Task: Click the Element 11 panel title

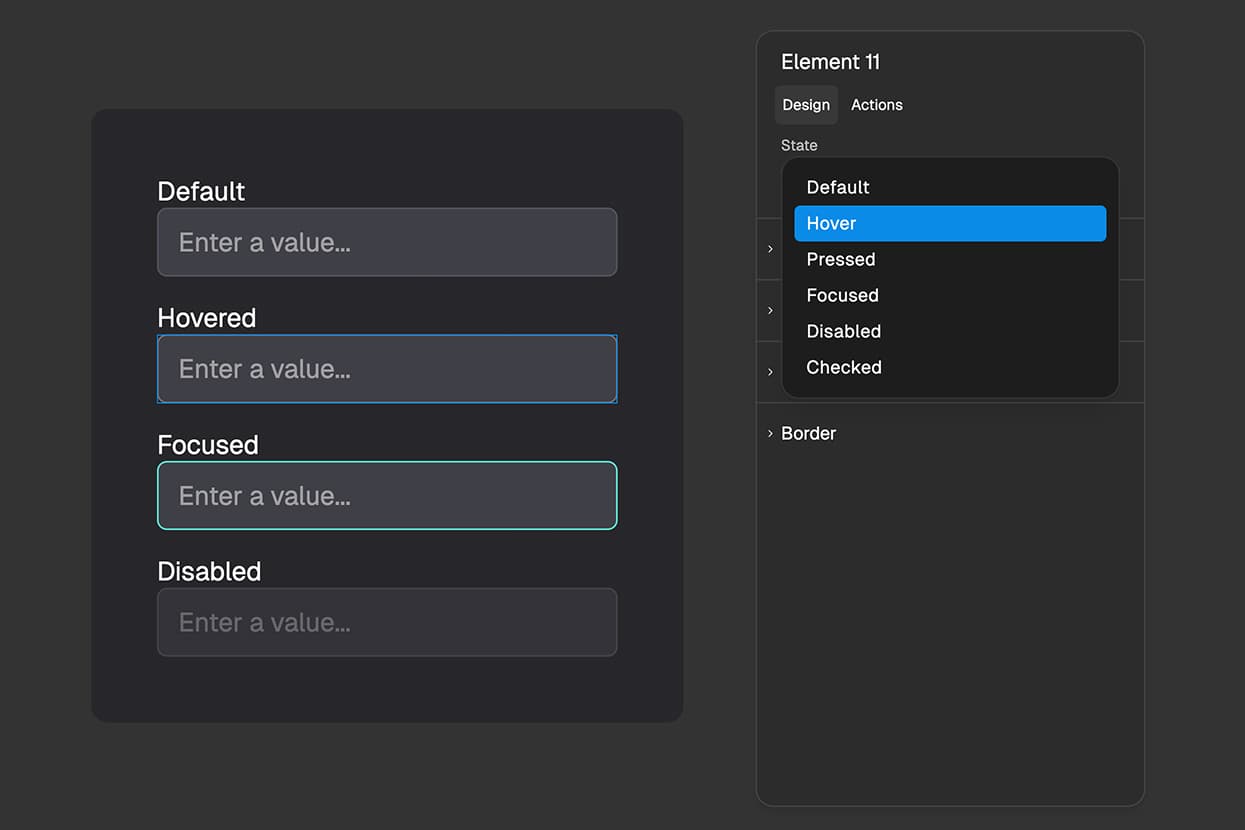Action: click(830, 61)
